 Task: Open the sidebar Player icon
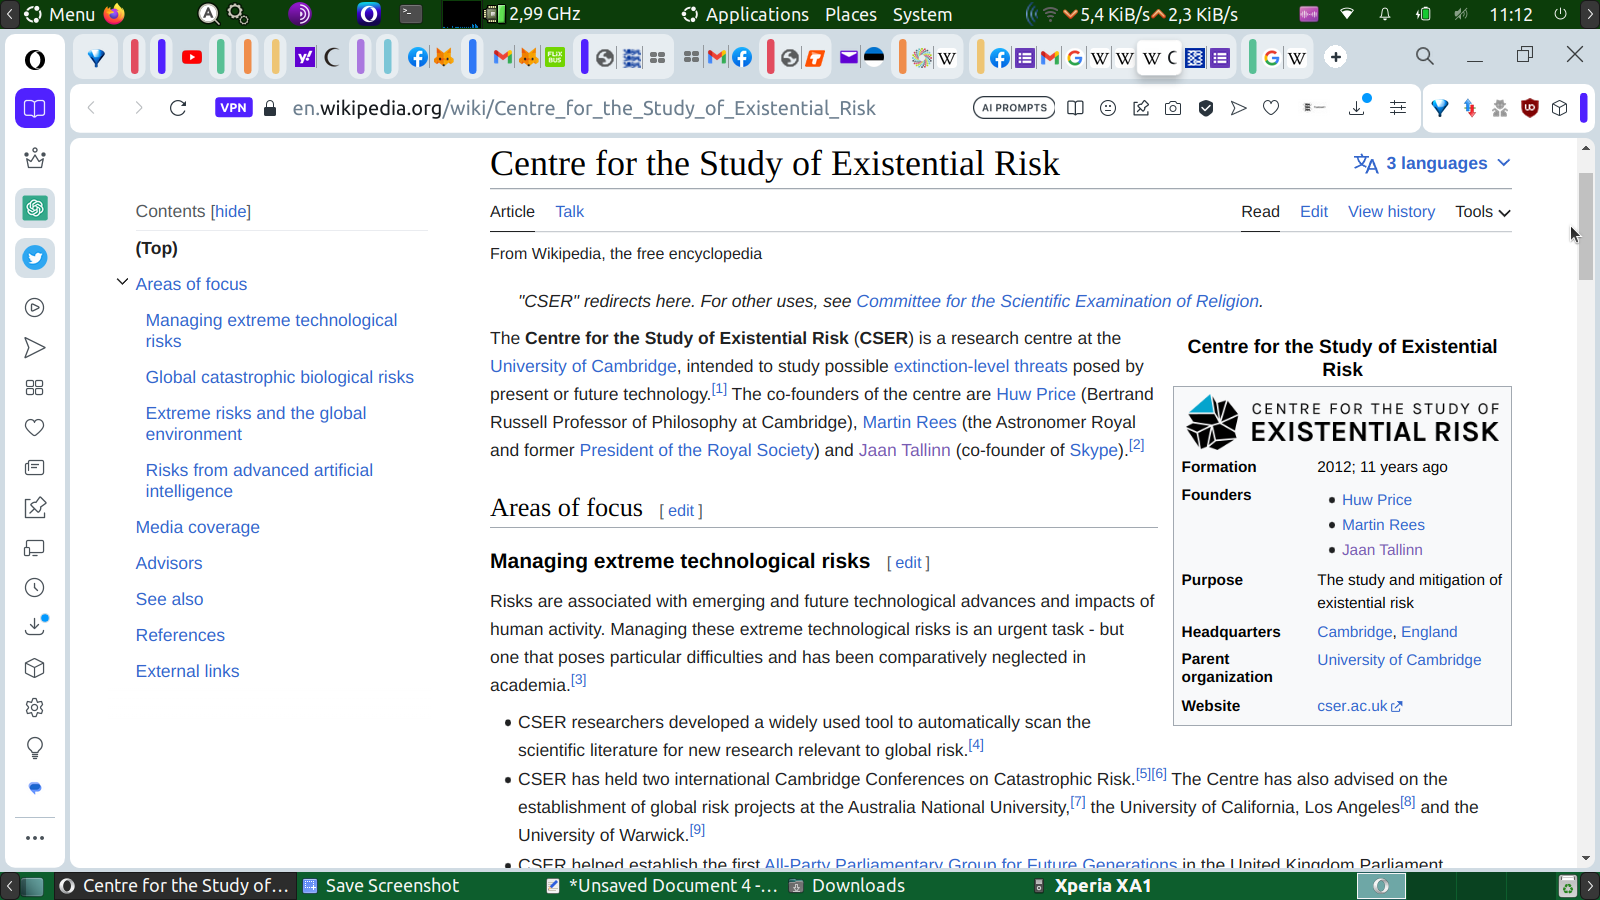coord(35,308)
